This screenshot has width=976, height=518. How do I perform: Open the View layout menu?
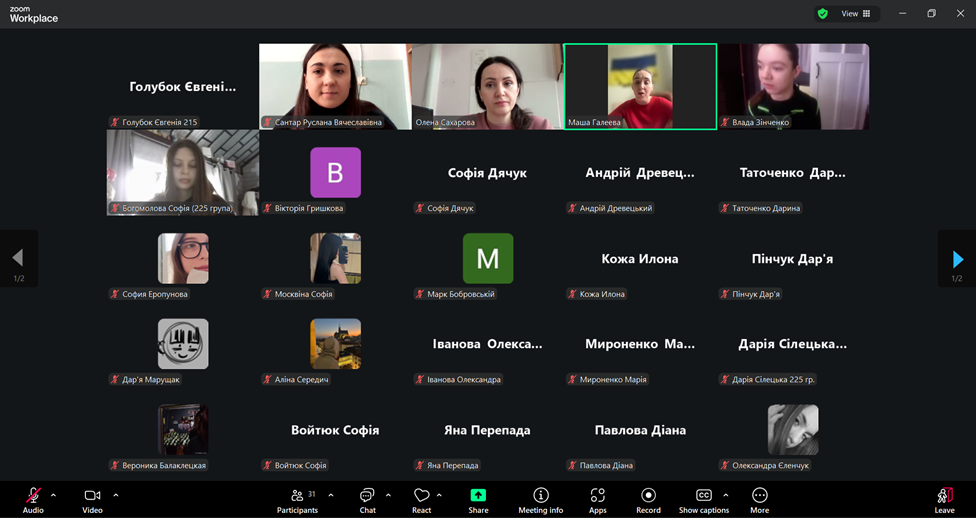click(856, 14)
